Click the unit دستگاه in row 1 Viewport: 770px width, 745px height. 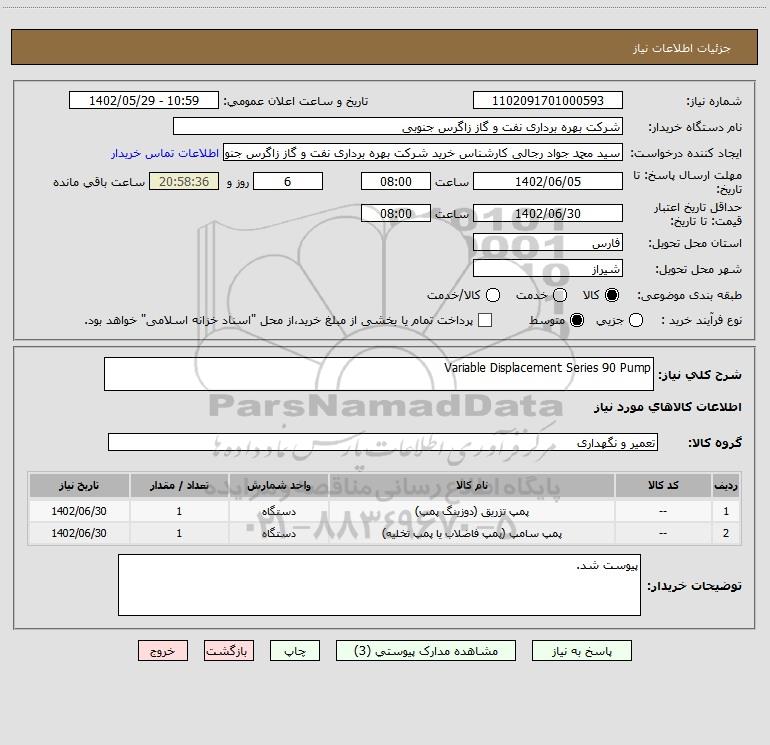[278, 511]
